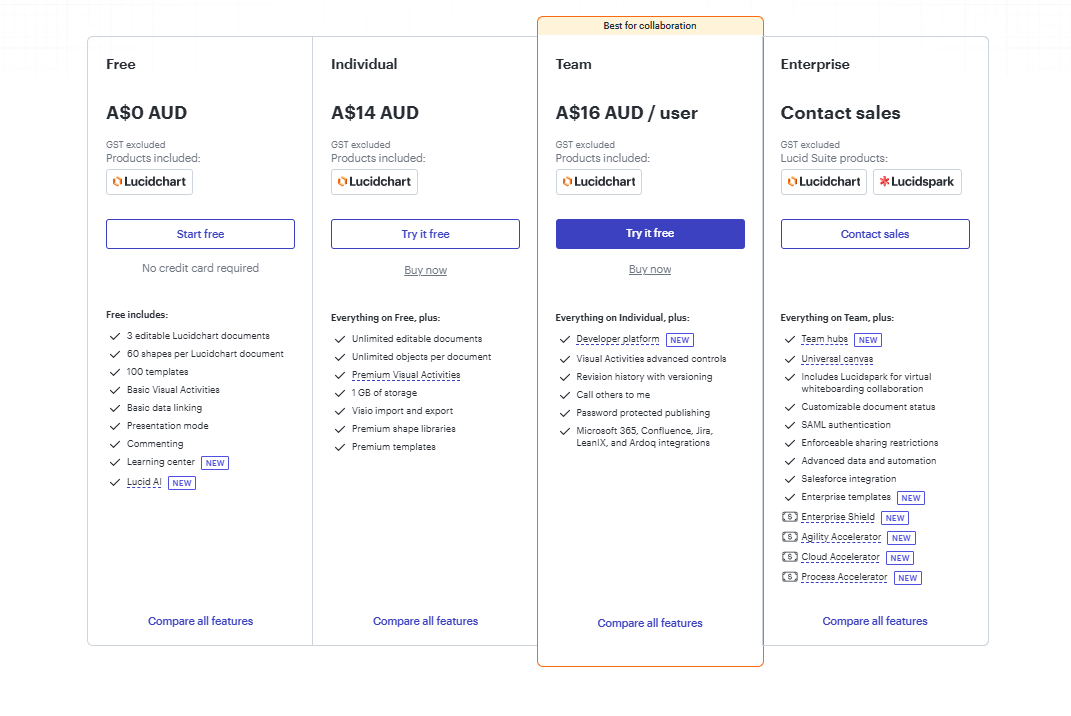Click Lucidchart product badge in Individual plan
Viewport: 1071px width, 716px height.
(x=374, y=182)
